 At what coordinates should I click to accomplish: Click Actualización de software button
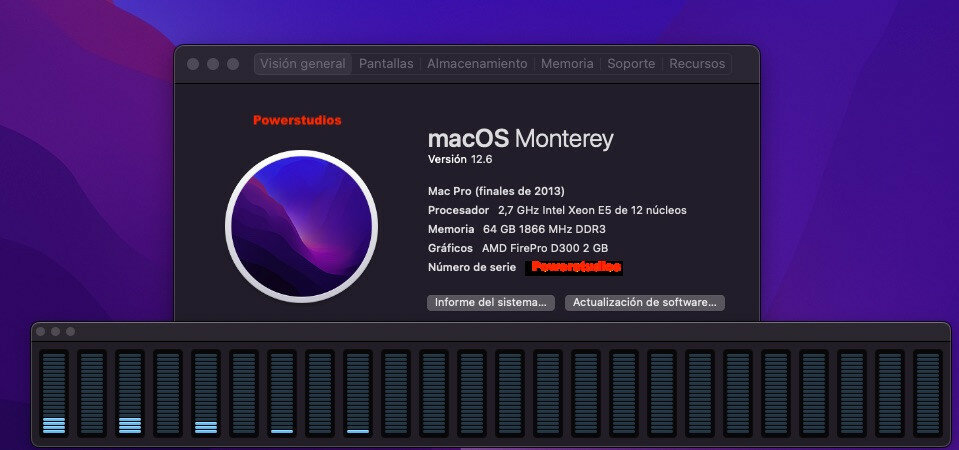(x=645, y=303)
